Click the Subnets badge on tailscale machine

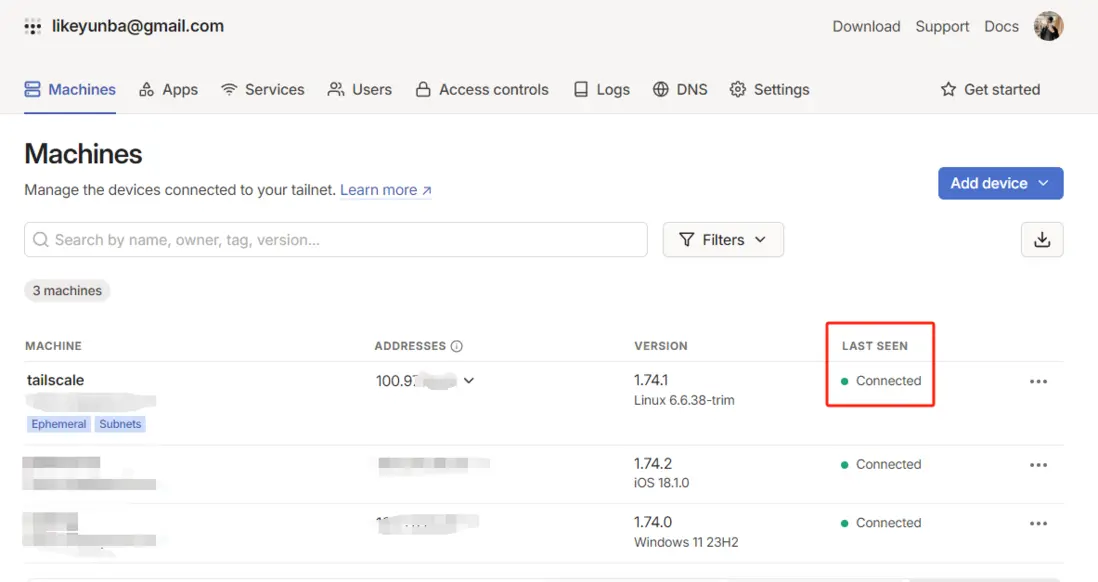click(x=120, y=424)
